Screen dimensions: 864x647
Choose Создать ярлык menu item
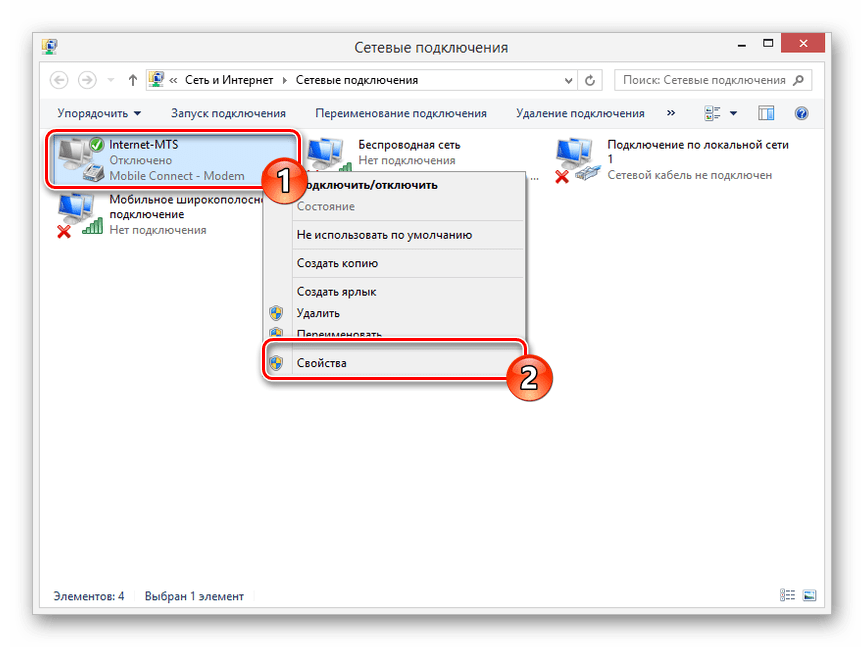tap(394, 292)
